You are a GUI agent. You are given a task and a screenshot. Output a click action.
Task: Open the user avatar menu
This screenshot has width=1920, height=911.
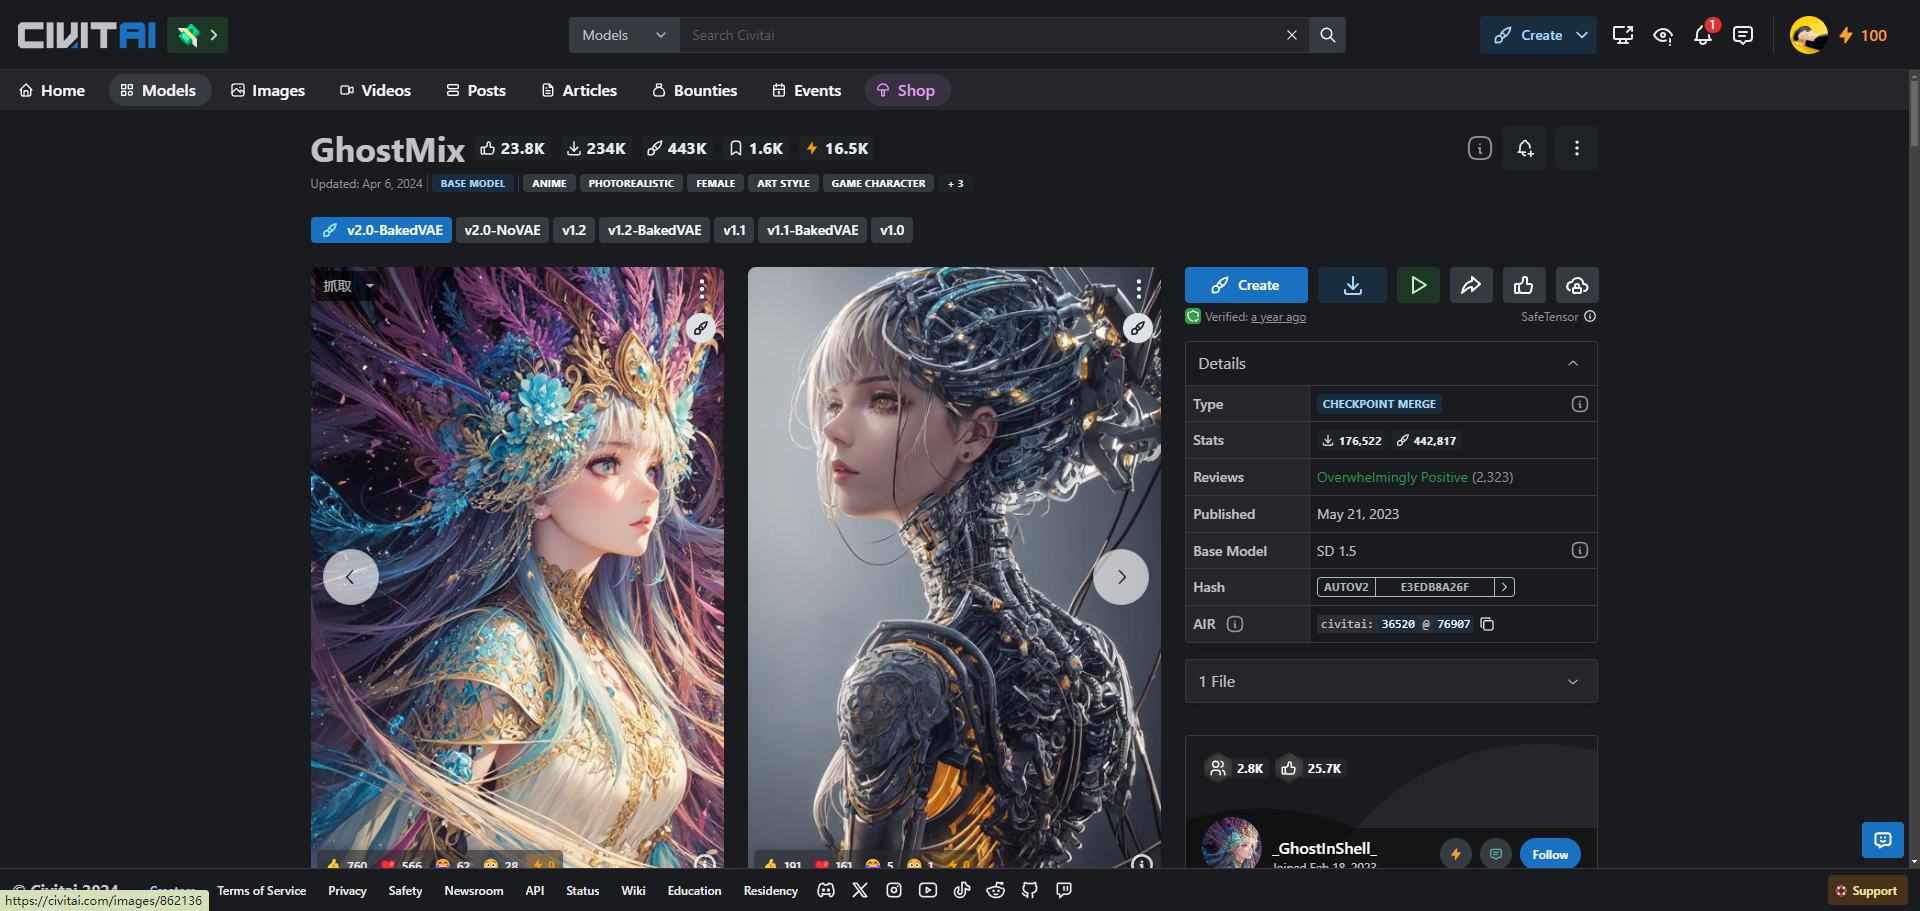pos(1808,35)
